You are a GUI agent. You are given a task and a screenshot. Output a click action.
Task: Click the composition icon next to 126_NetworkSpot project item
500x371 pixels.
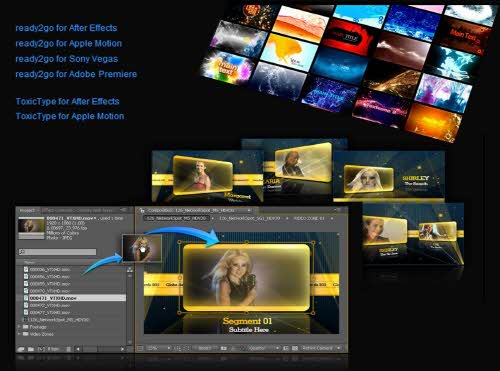(23, 319)
